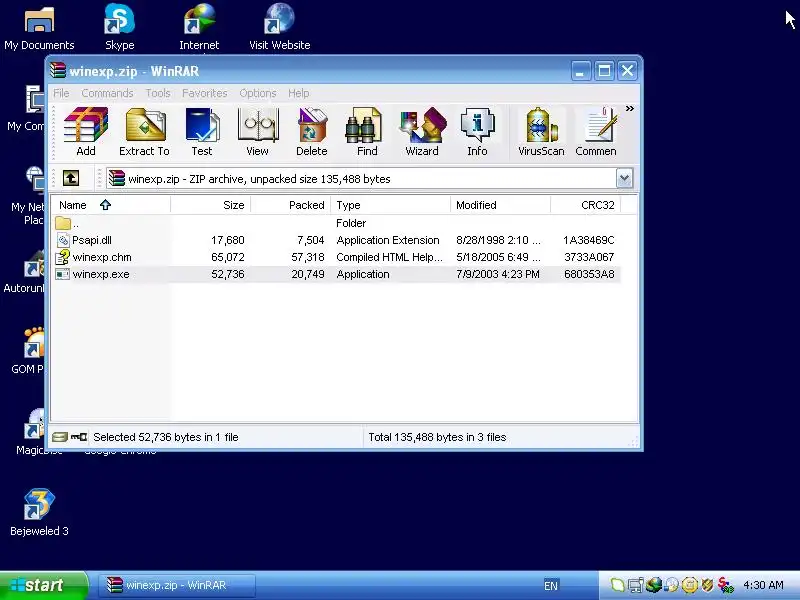
Task: Click the Delete toolbar icon
Action: pos(312,132)
